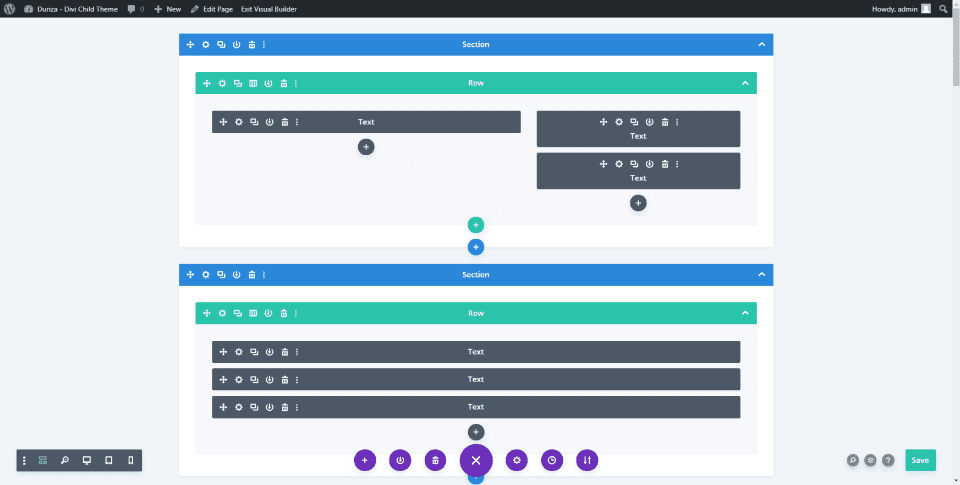960x485 pixels.
Task: Add new row with green plus button
Action: 476,225
